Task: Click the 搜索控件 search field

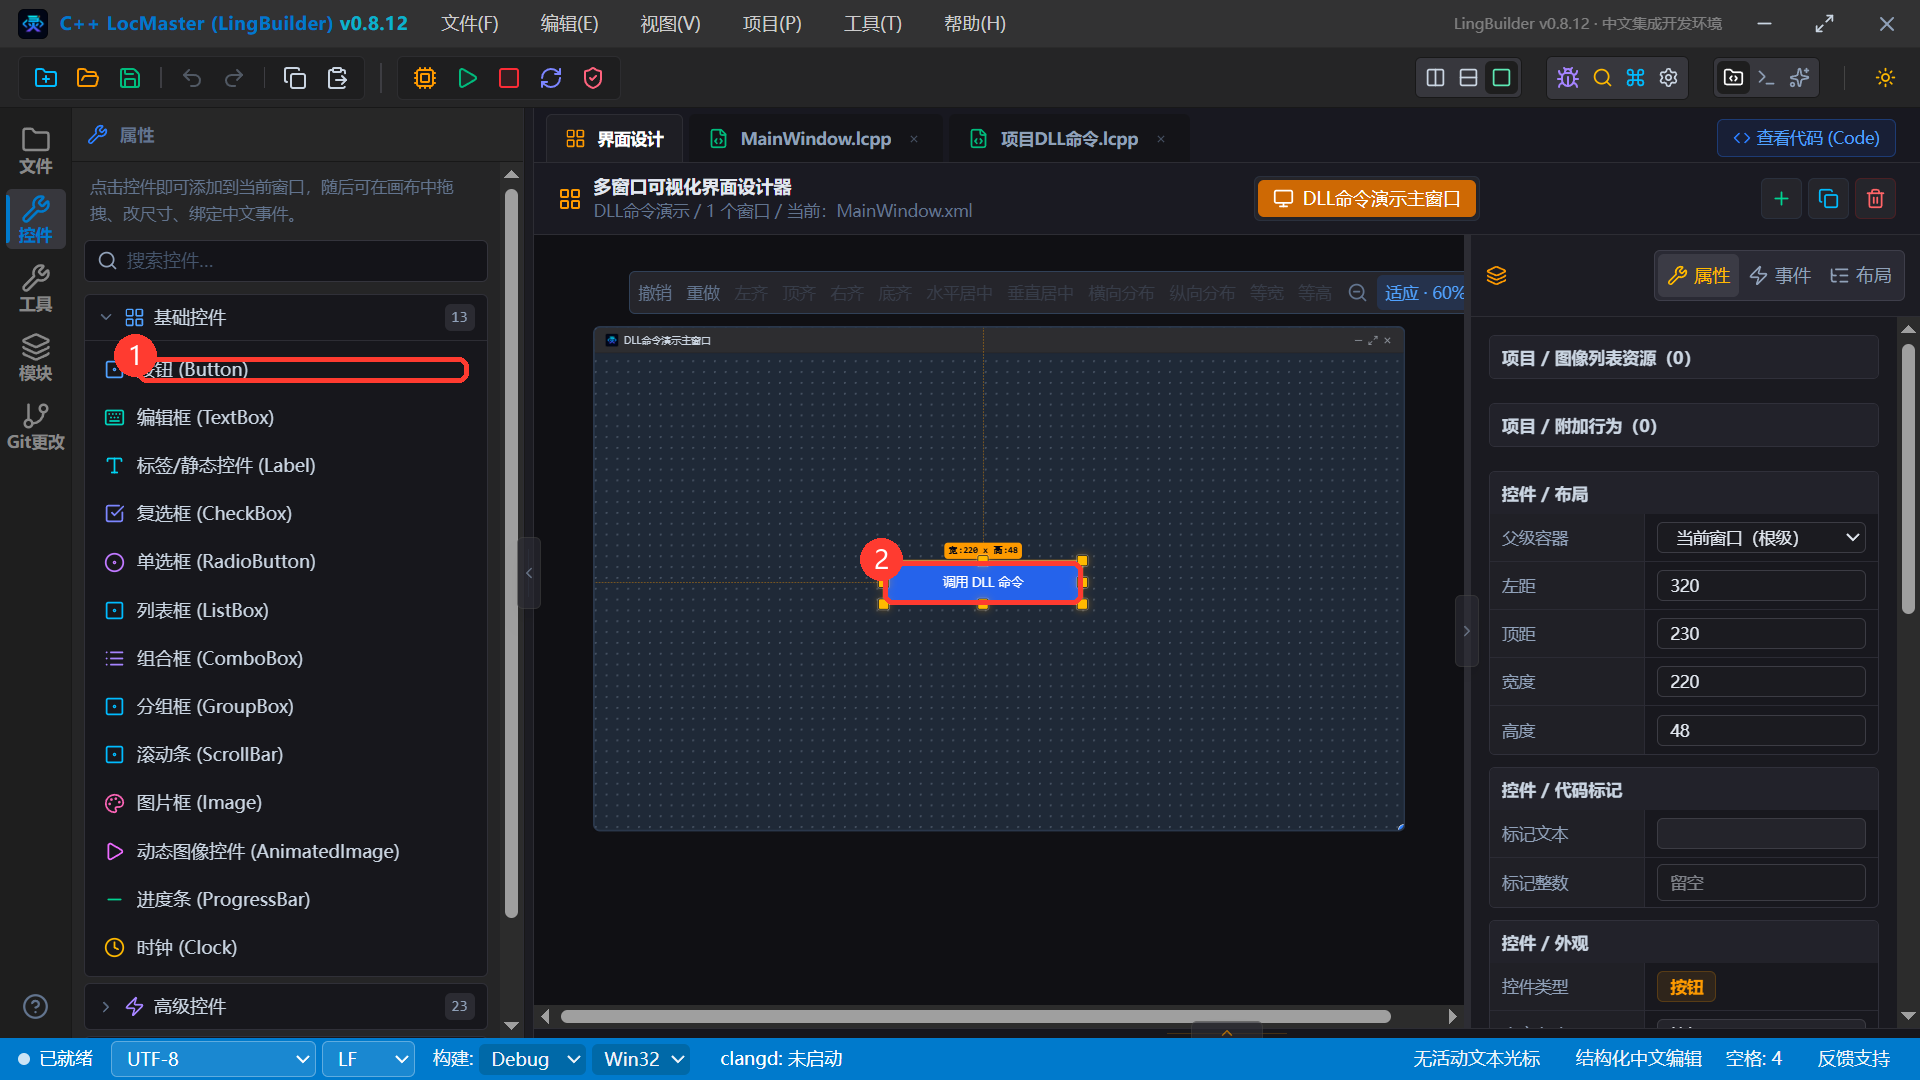Action: pyautogui.click(x=286, y=261)
